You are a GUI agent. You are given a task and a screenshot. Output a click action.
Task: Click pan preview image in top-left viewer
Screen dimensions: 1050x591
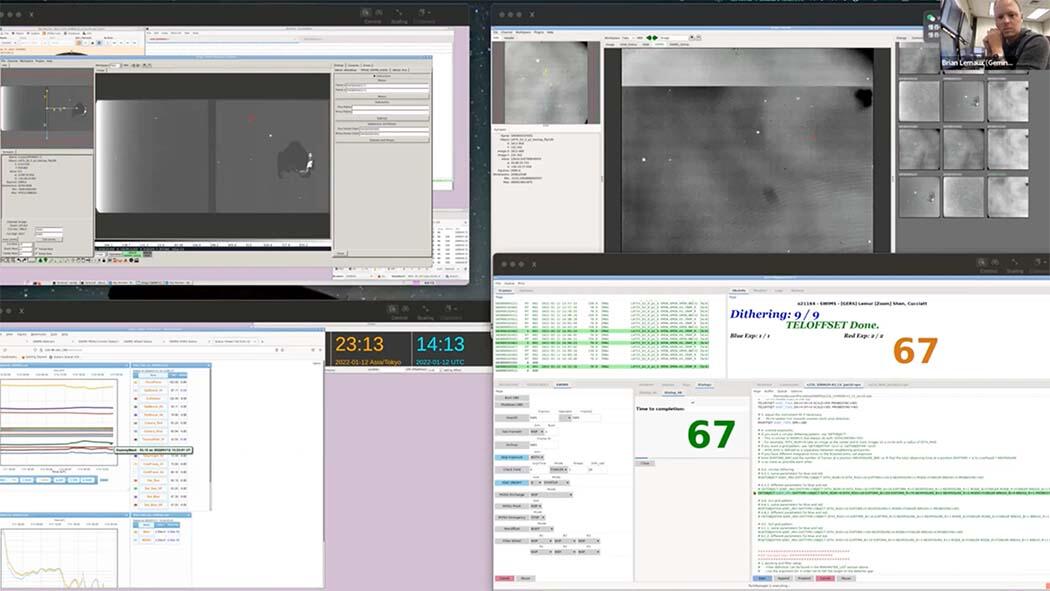46,107
